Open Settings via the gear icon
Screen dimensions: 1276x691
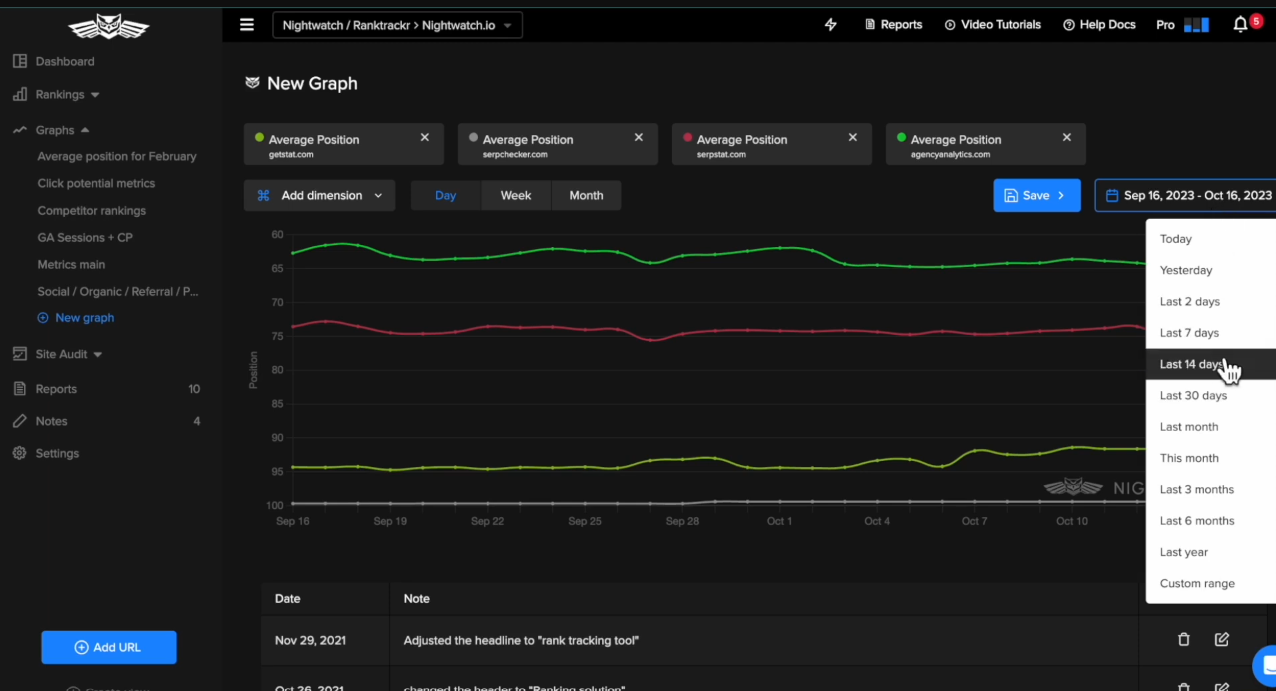coord(17,452)
